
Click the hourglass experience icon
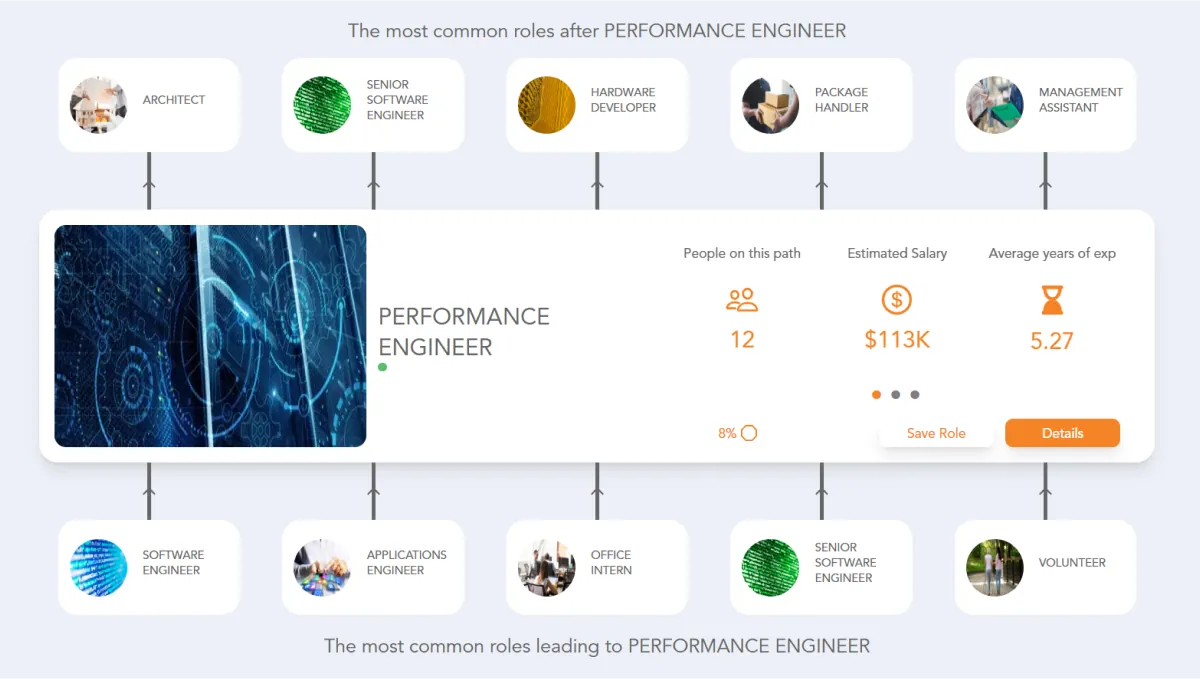(1052, 299)
